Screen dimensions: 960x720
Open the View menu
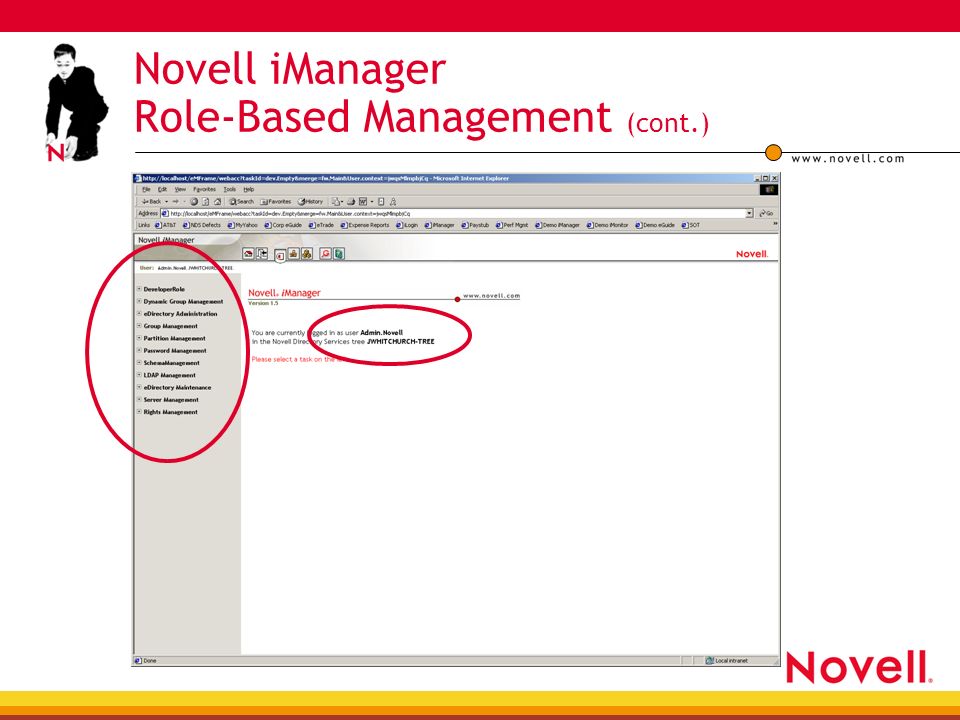coord(180,189)
